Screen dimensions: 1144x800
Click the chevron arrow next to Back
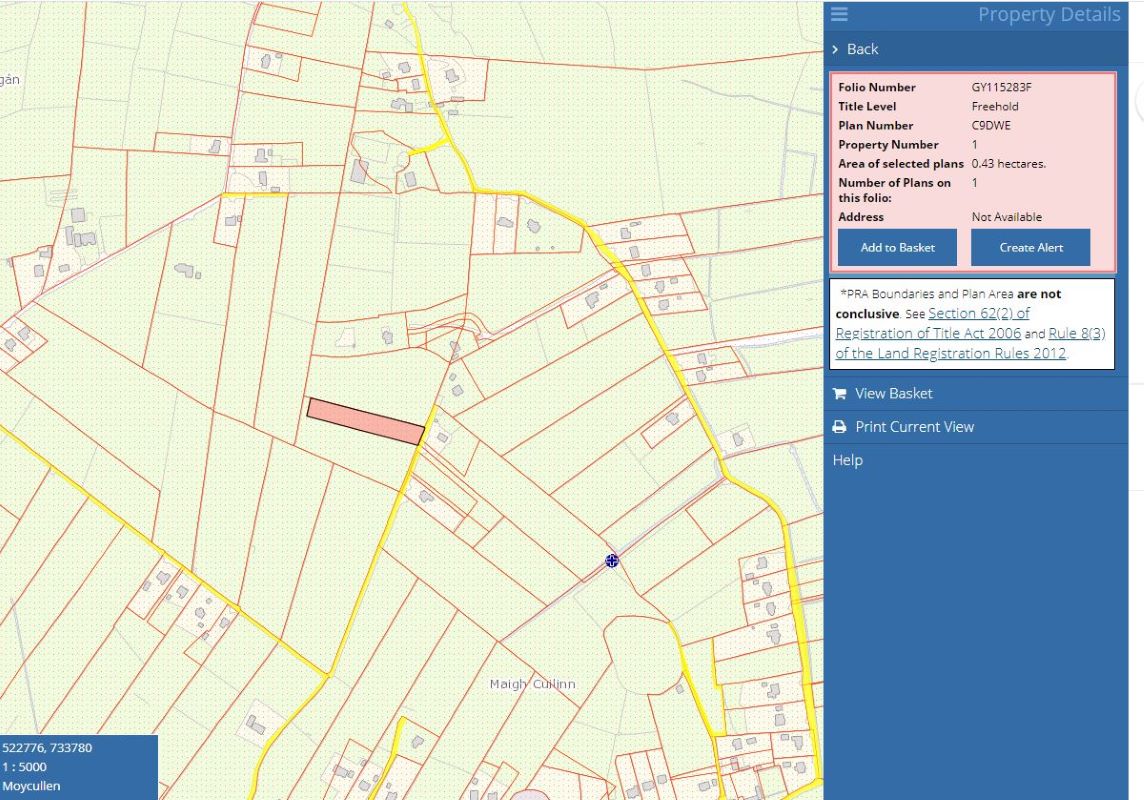click(x=836, y=48)
